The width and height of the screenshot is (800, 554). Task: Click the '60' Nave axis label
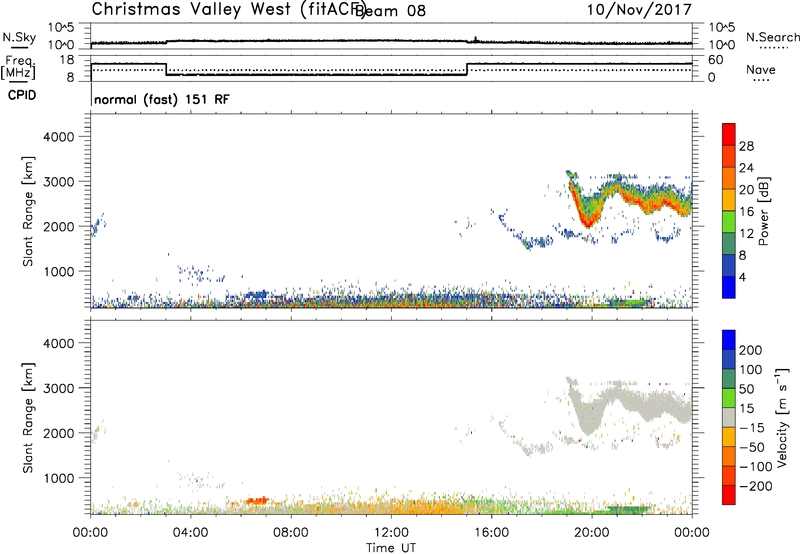[716, 60]
